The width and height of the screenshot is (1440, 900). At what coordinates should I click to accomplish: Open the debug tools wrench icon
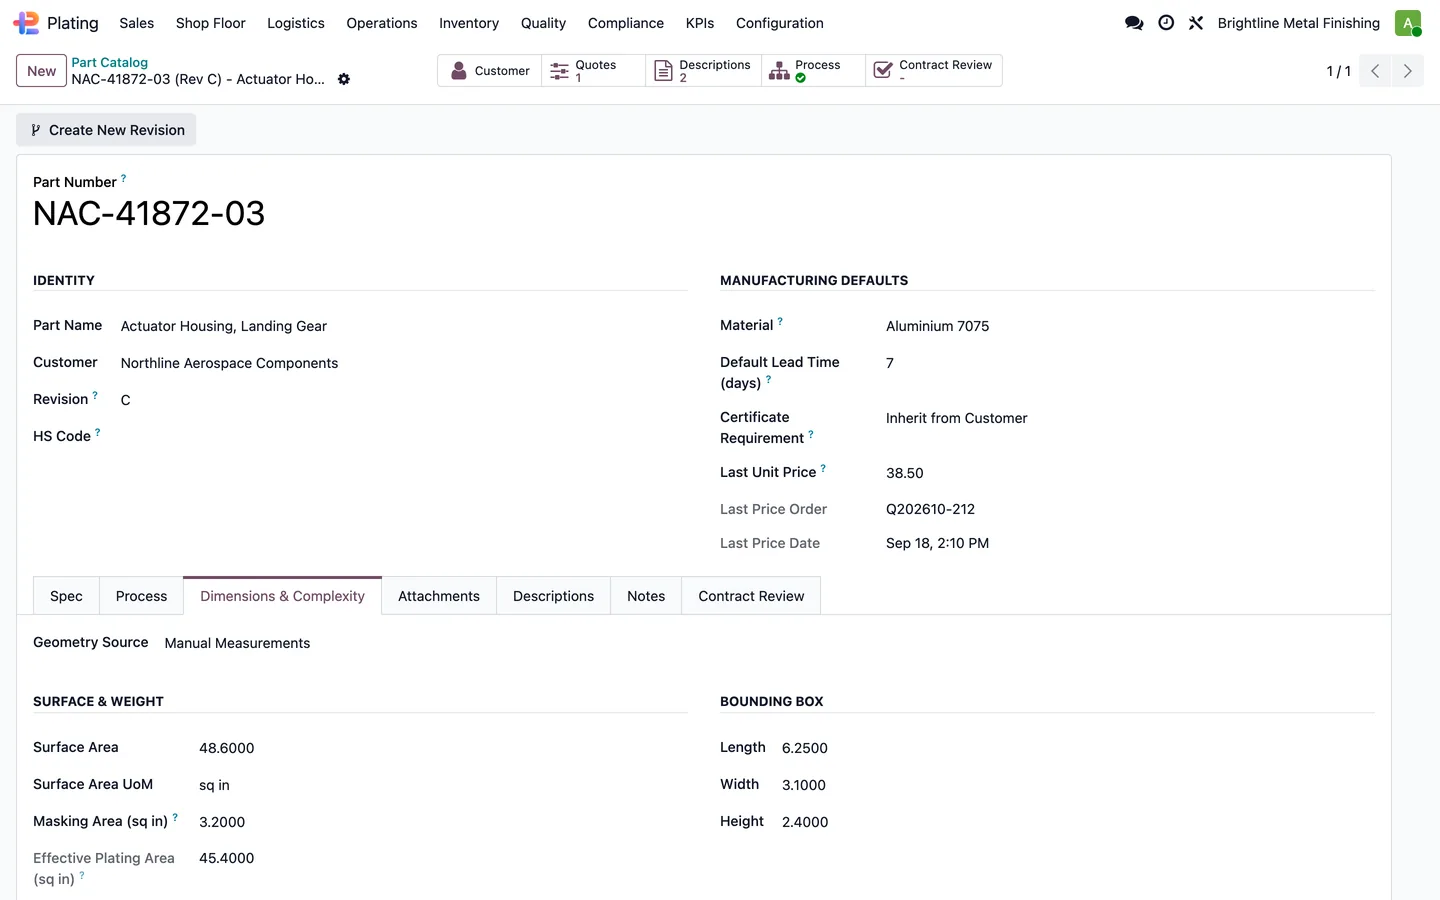tap(1196, 23)
